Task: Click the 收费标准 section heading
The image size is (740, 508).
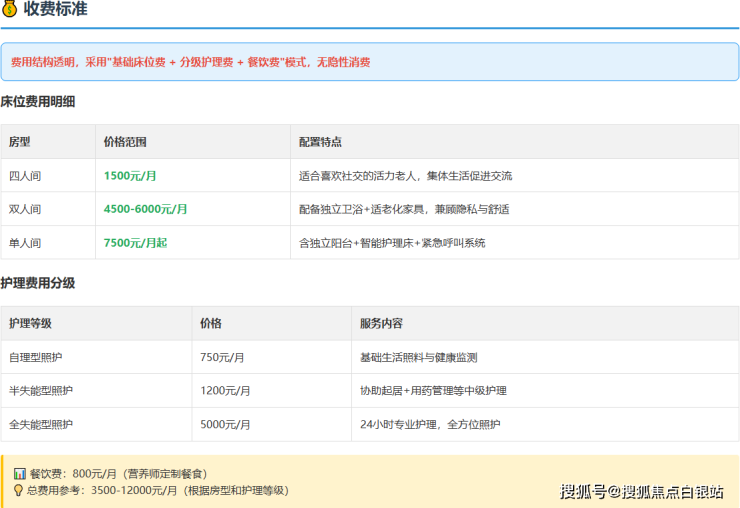Action: point(55,9)
